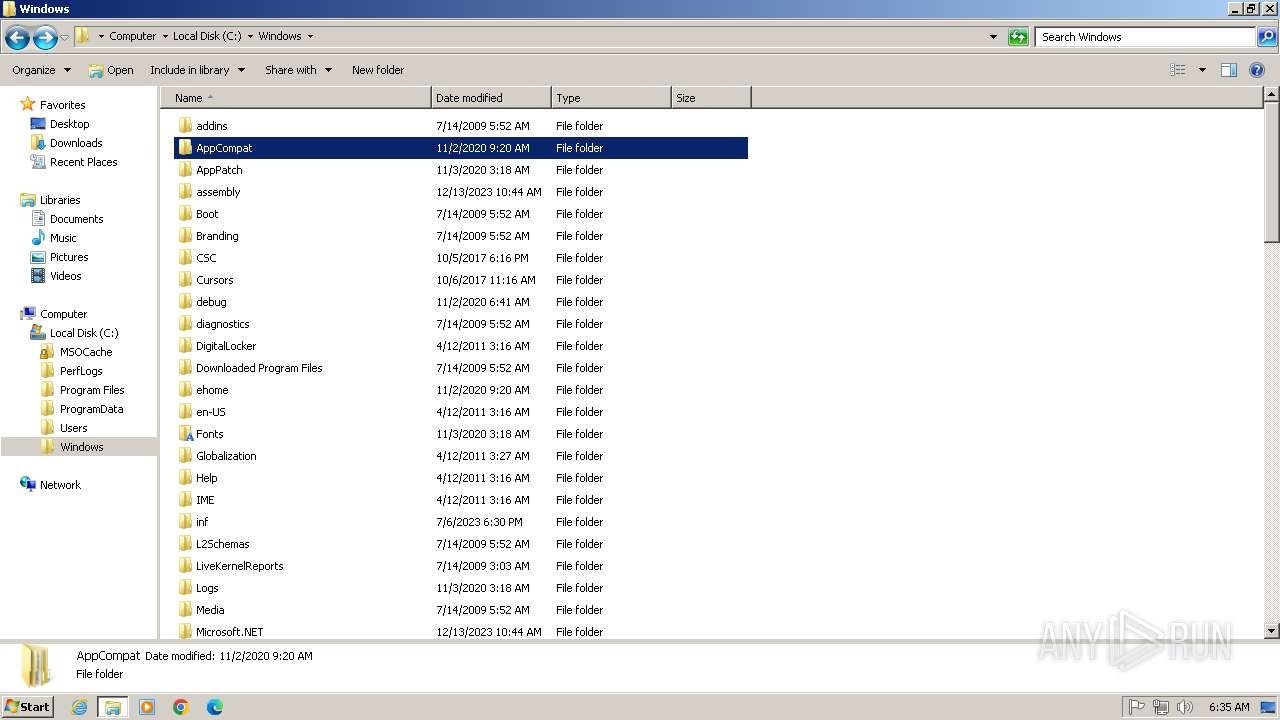Click the volume speaker tray icon
The image size is (1280, 720).
pos(1184,707)
